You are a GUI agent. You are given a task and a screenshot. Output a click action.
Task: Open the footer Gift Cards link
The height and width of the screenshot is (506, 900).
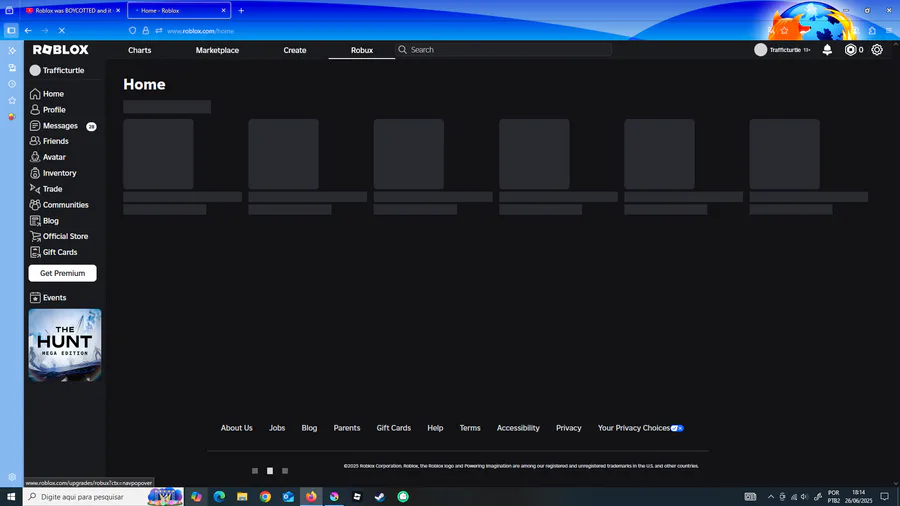(x=394, y=428)
